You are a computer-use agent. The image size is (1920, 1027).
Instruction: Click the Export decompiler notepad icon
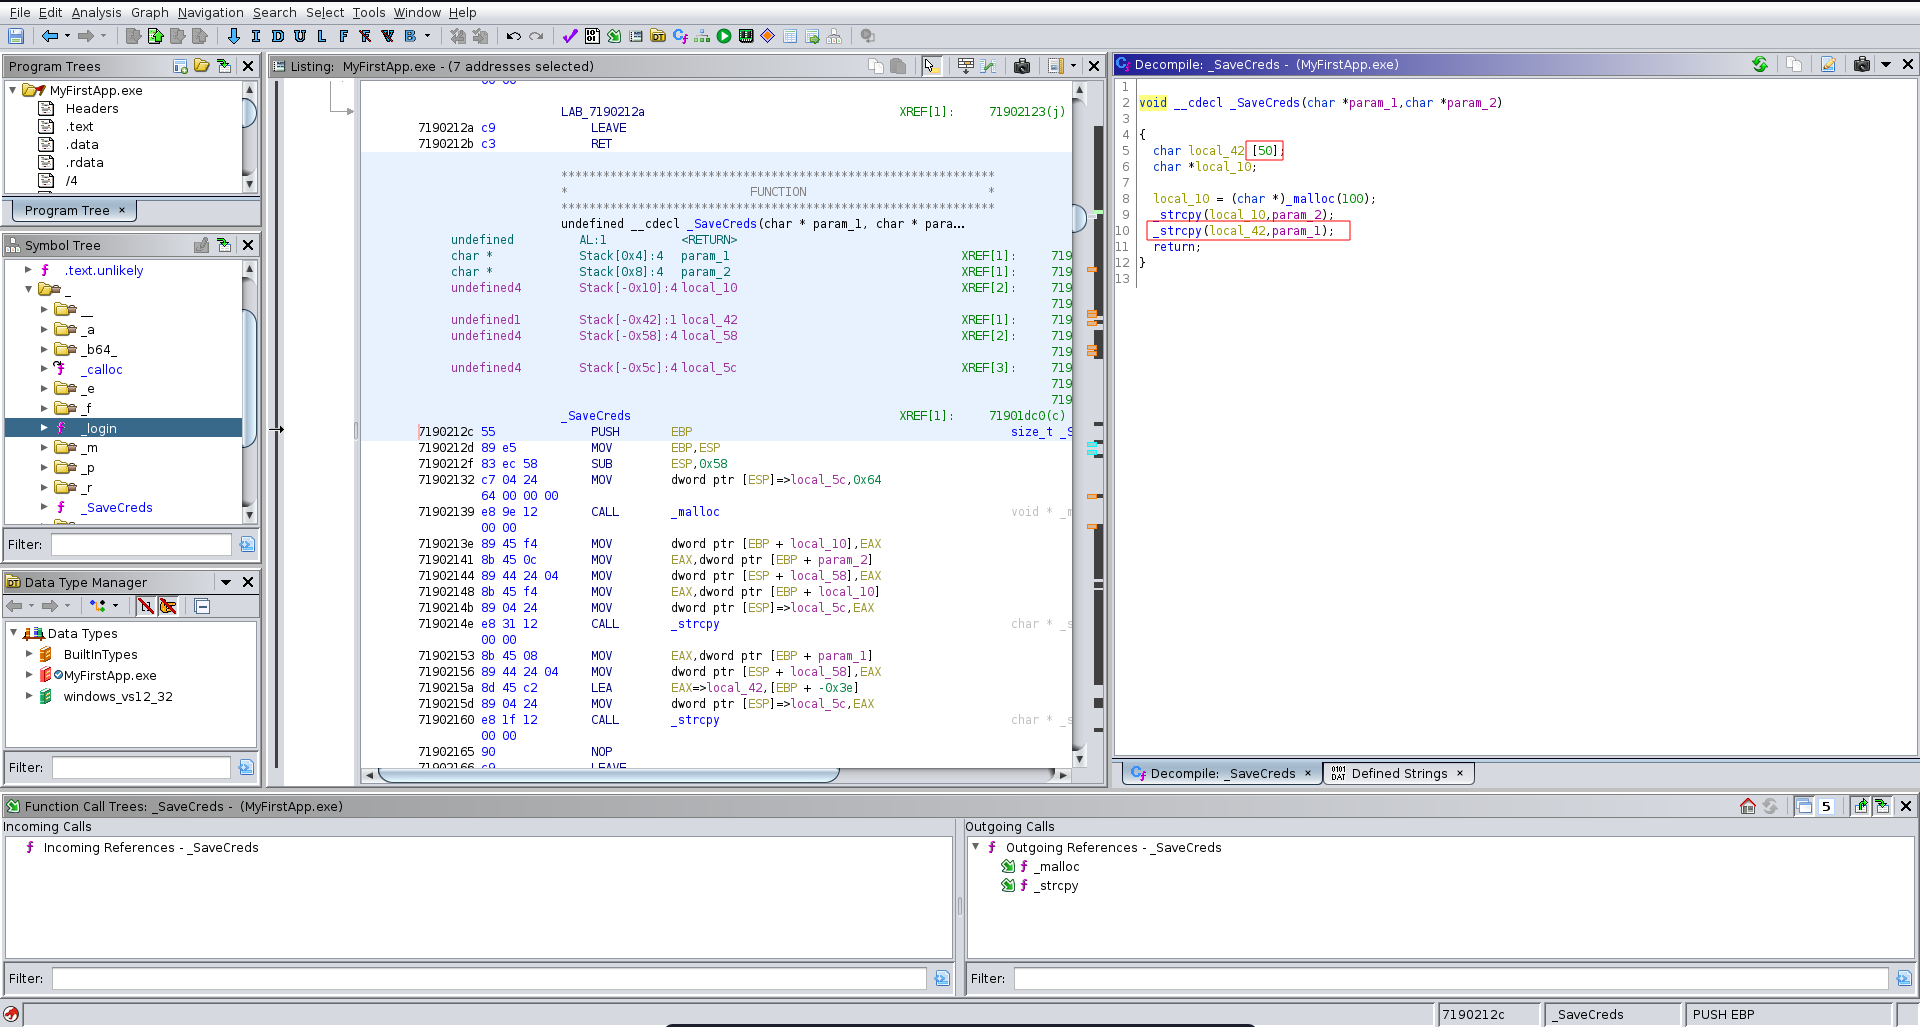[x=1828, y=65]
